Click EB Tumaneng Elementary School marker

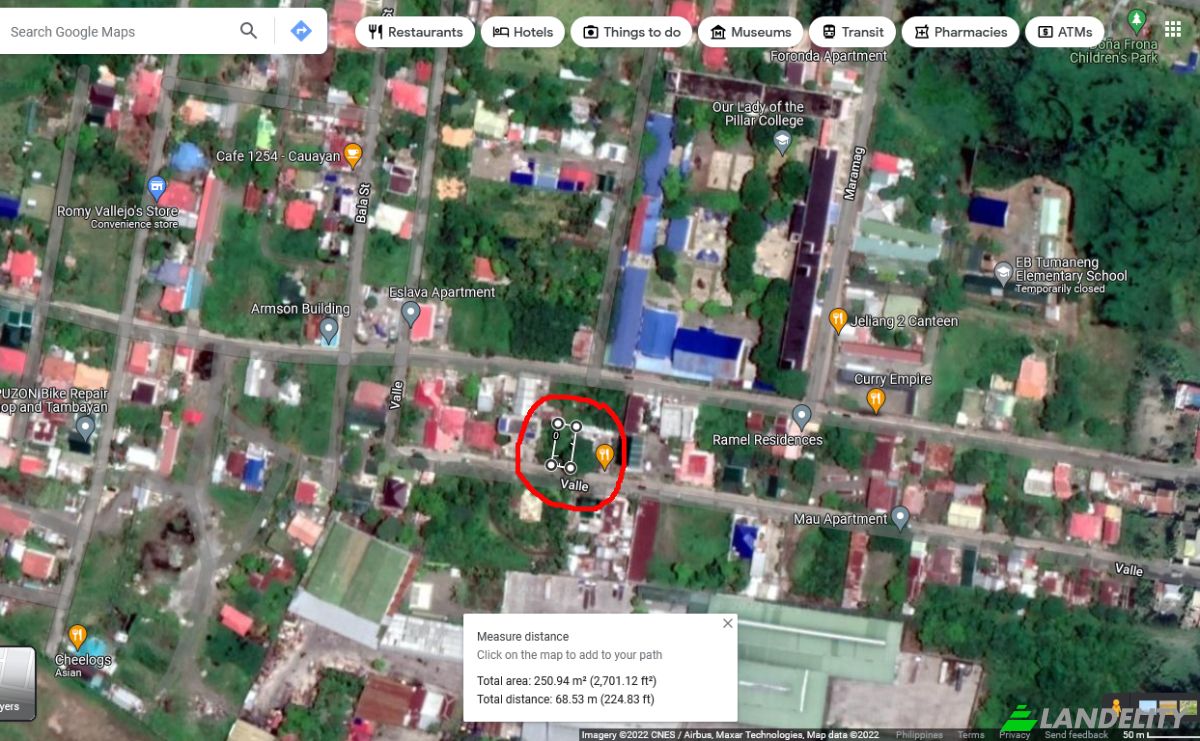pyautogui.click(x=1003, y=271)
